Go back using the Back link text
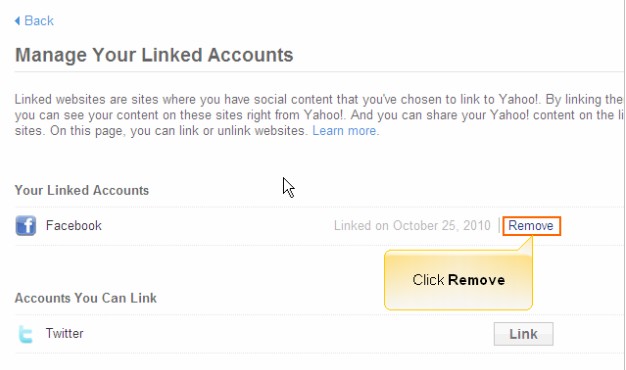This screenshot has height=370, width=626. 39,21
